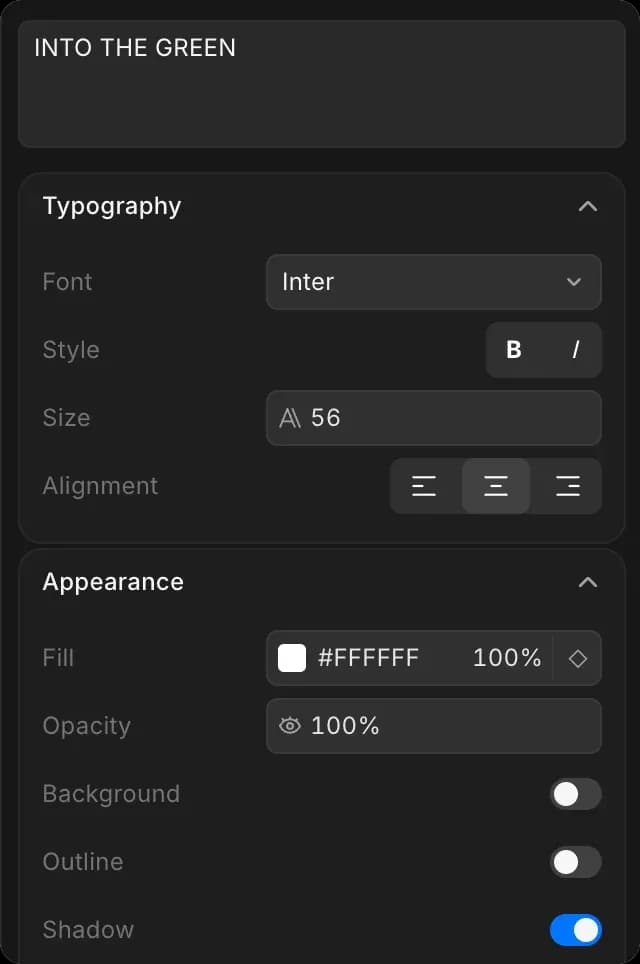The image size is (640, 964).
Task: Click the Size field showing 56
Action: (433, 418)
